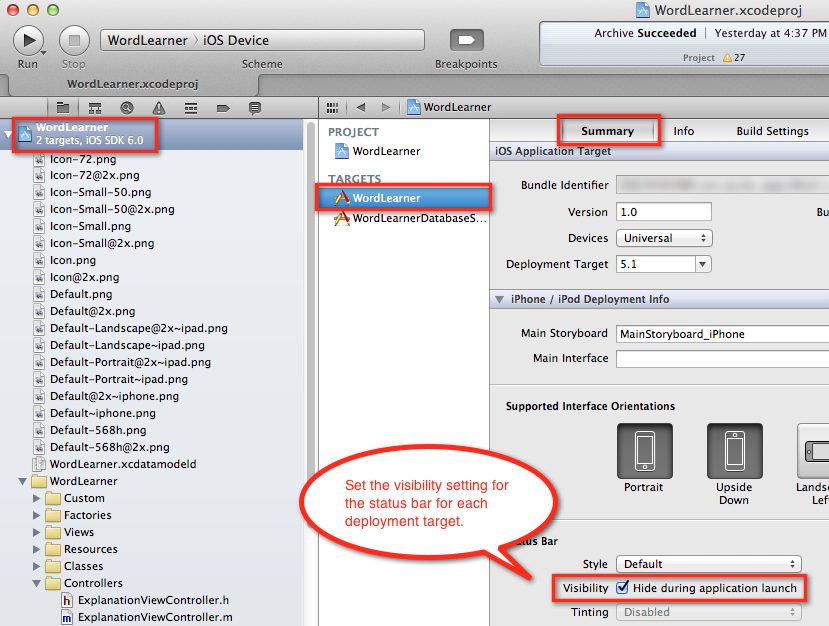Image resolution: width=829 pixels, height=626 pixels.
Task: Click the Main Storyboard field
Action: coord(722,334)
